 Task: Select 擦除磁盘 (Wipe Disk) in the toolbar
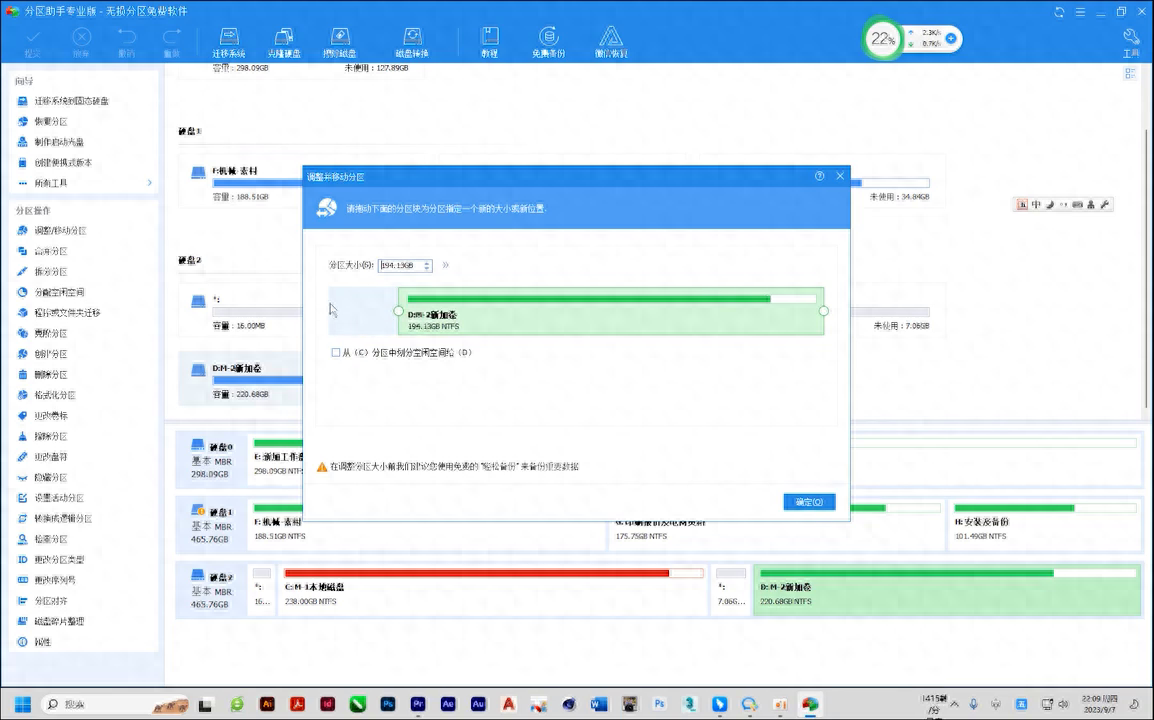coord(338,41)
